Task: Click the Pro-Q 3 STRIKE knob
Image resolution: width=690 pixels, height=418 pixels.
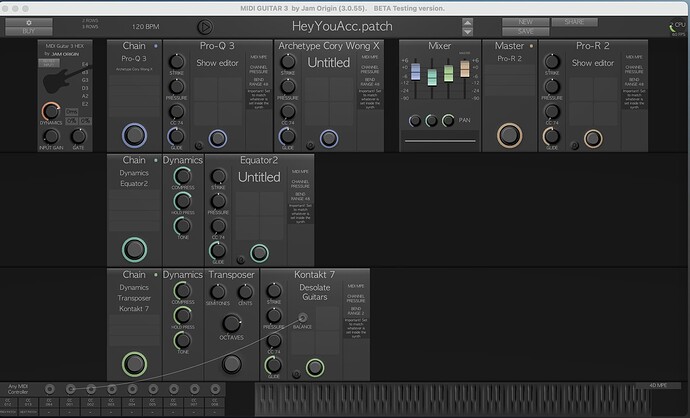Action: coord(177,62)
